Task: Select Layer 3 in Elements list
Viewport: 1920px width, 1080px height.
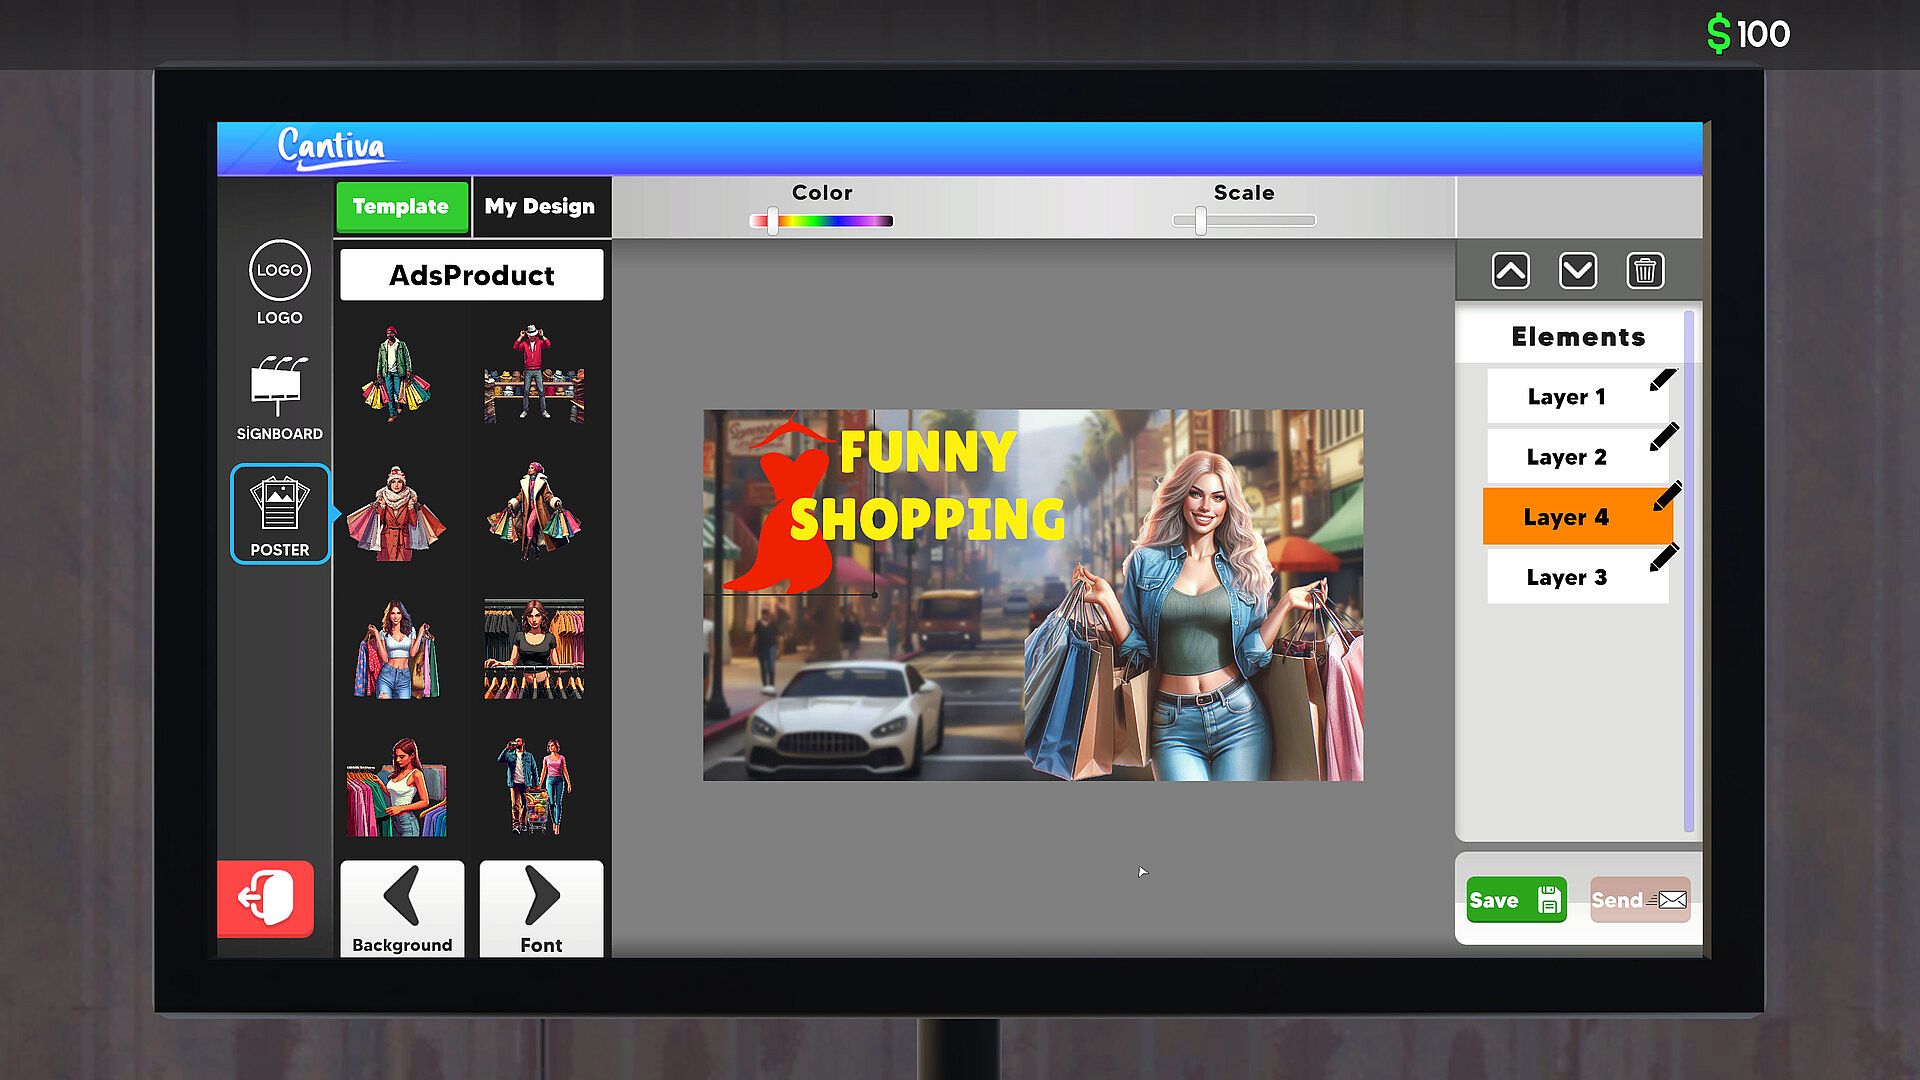Action: coord(1566,577)
